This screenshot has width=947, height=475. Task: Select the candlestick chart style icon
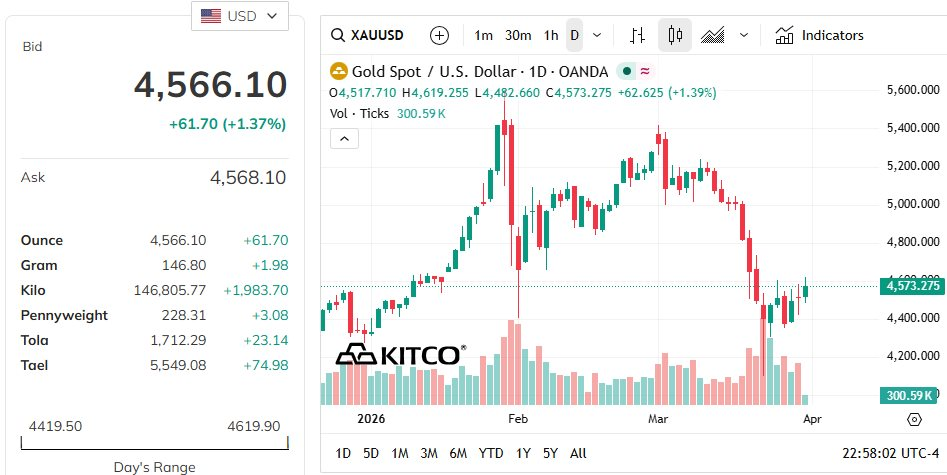675,35
